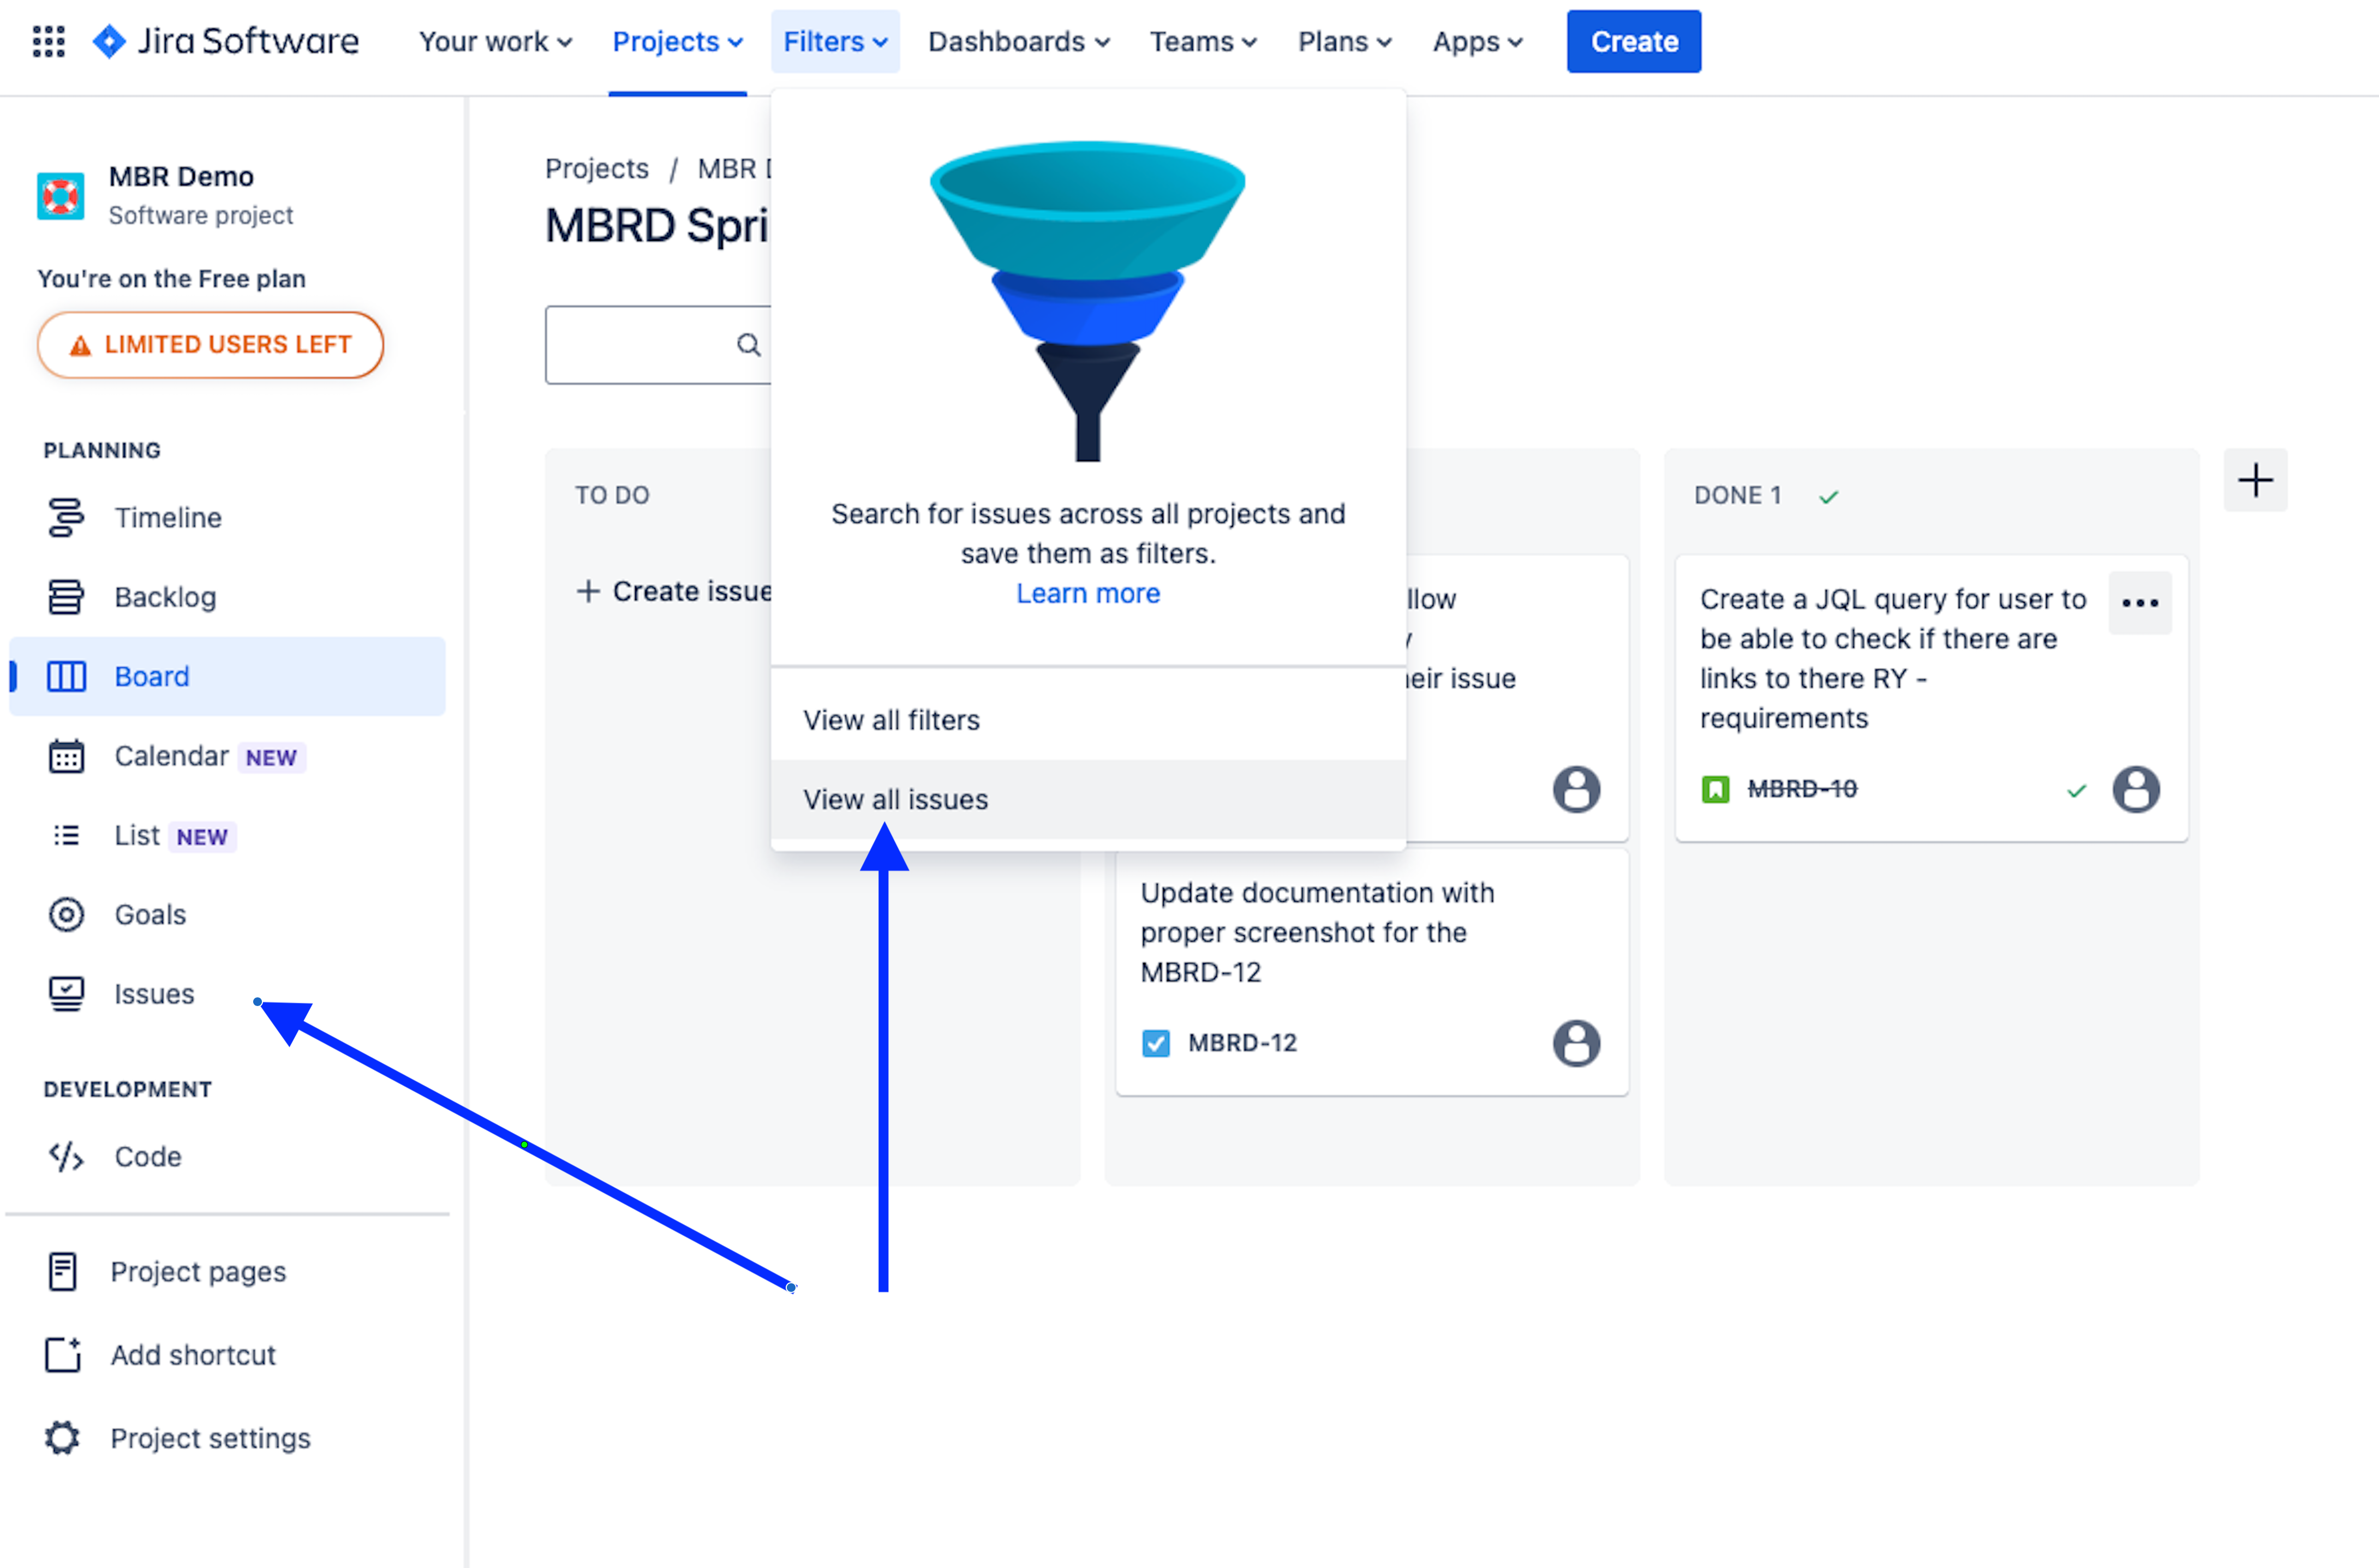Open Code under Development

pyautogui.click(x=148, y=1156)
